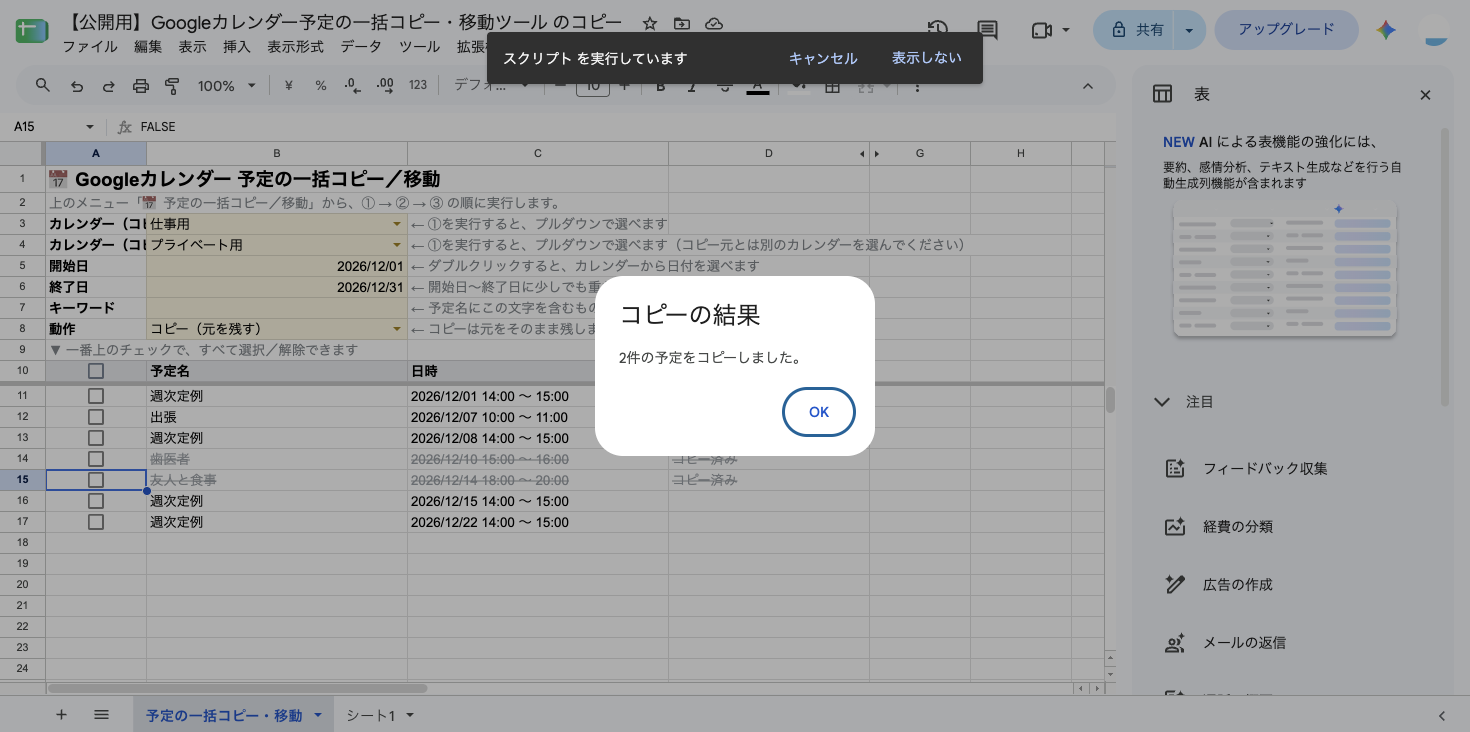The image size is (1470, 732).
Task: Add a new sheet plus button
Action: tap(61, 715)
